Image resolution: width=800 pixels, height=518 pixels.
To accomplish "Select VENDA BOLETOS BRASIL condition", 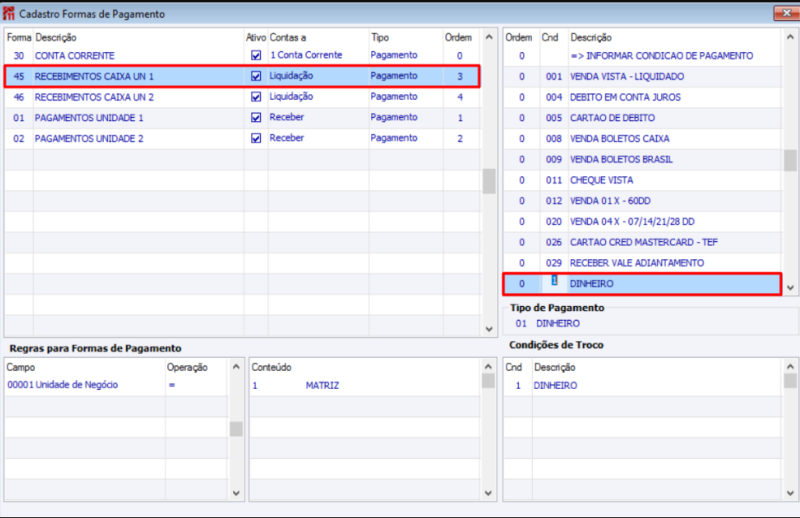I will pos(642,159).
